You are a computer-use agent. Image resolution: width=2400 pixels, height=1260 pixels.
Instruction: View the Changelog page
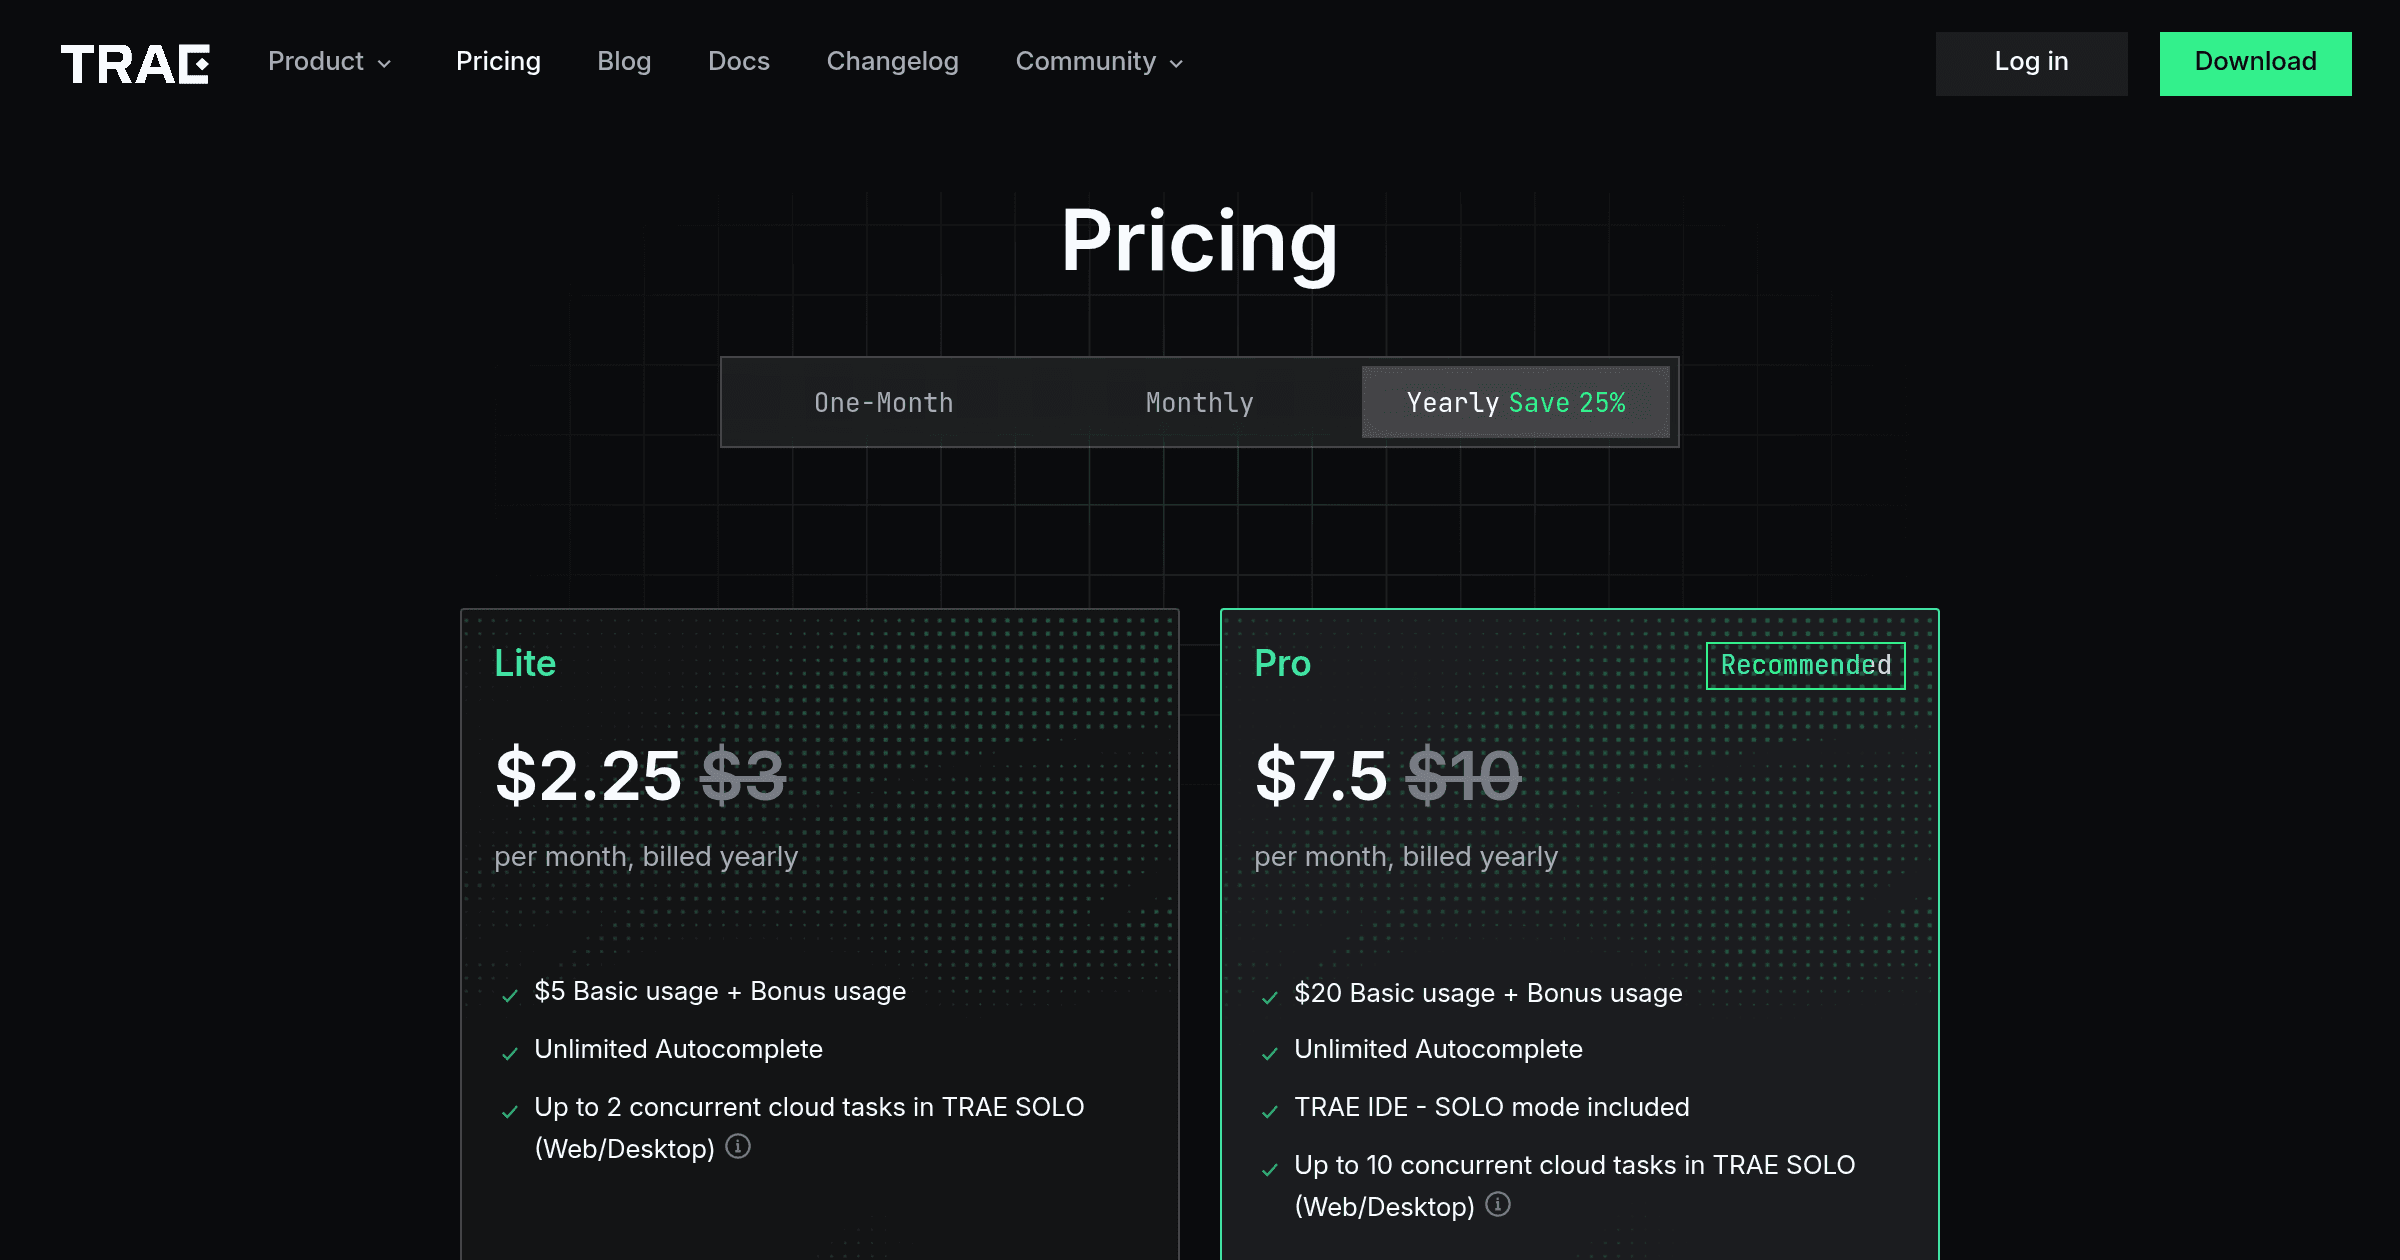click(x=892, y=62)
